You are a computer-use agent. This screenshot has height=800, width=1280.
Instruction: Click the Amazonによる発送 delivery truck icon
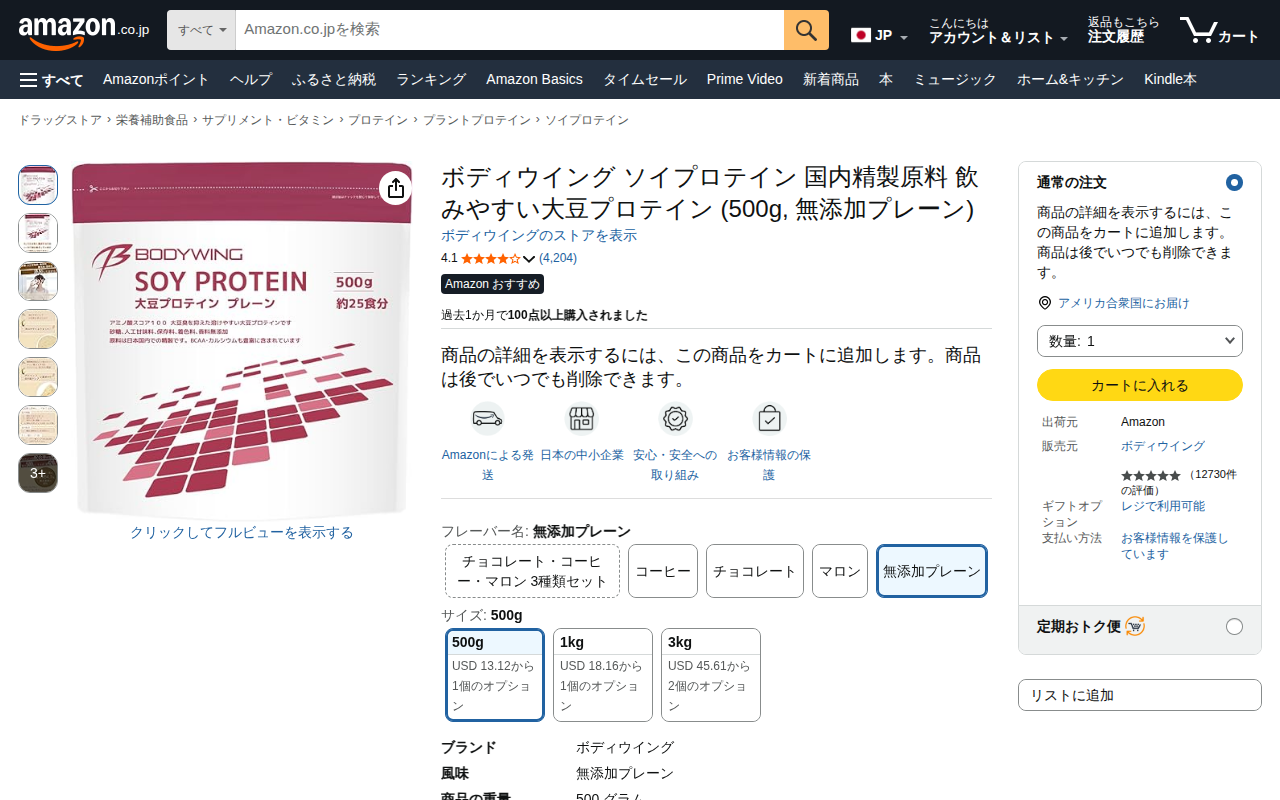click(487, 418)
